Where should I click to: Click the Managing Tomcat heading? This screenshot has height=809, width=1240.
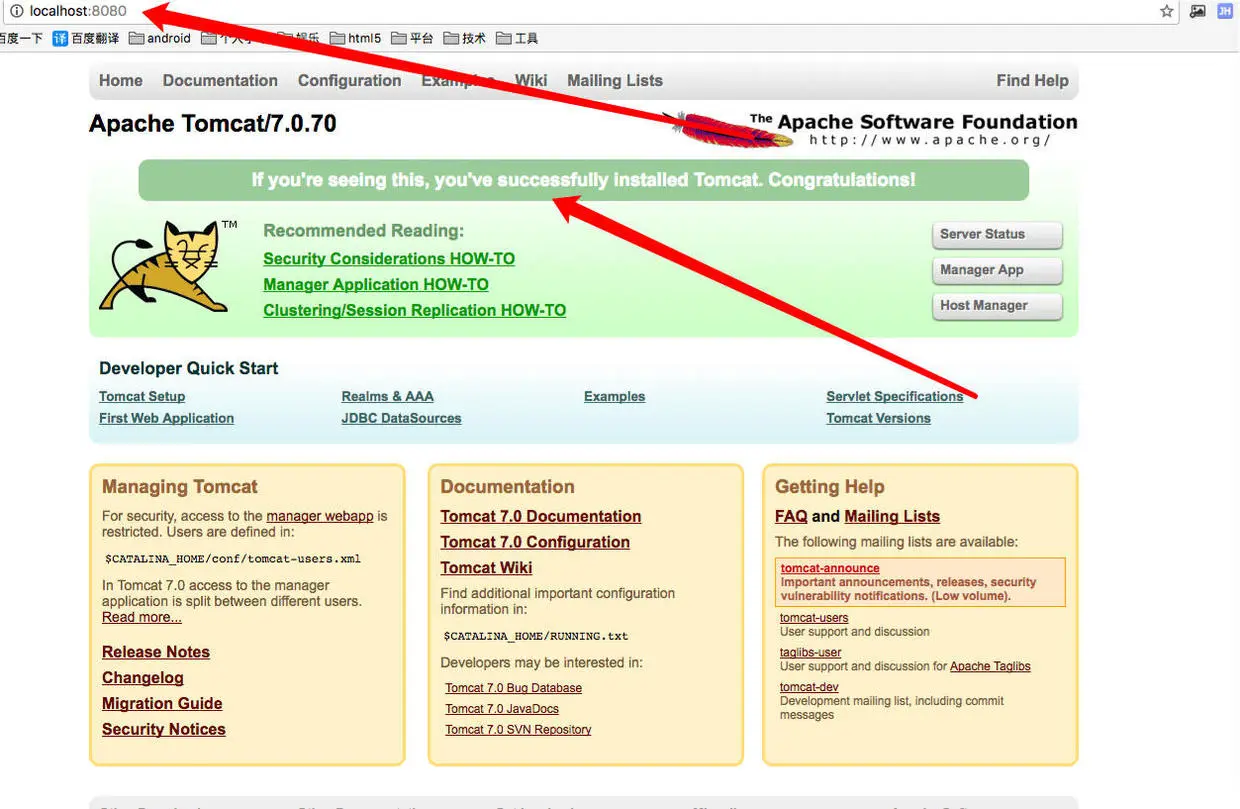(180, 487)
